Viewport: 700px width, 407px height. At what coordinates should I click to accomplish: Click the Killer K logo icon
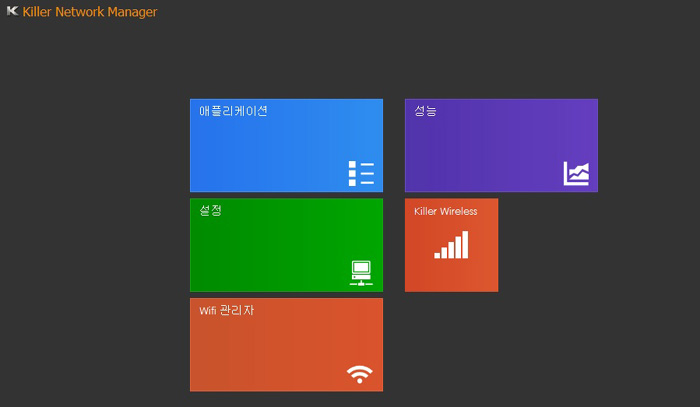[x=12, y=11]
